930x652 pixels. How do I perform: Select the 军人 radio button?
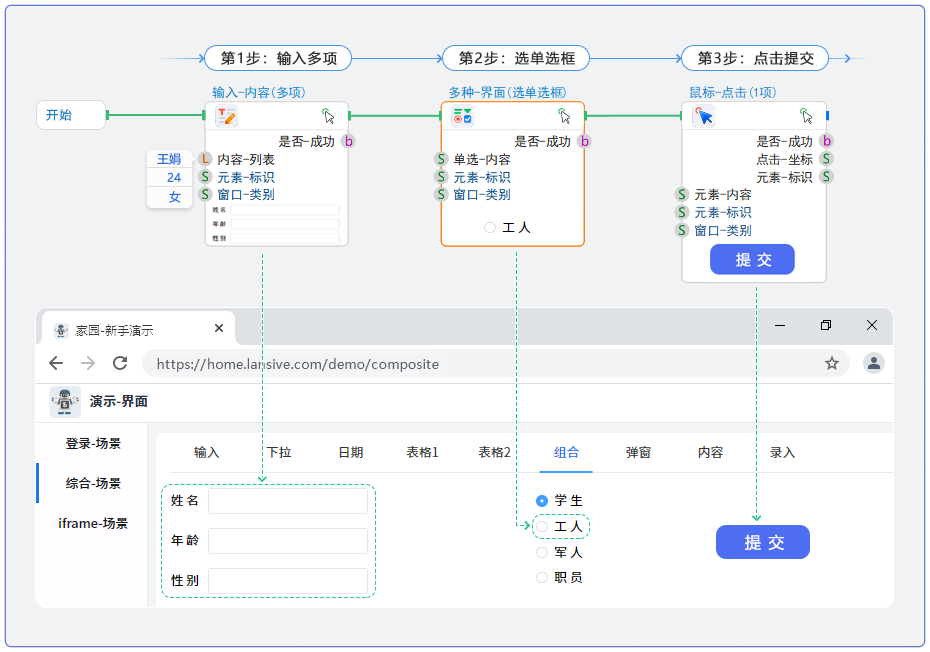click(x=542, y=552)
